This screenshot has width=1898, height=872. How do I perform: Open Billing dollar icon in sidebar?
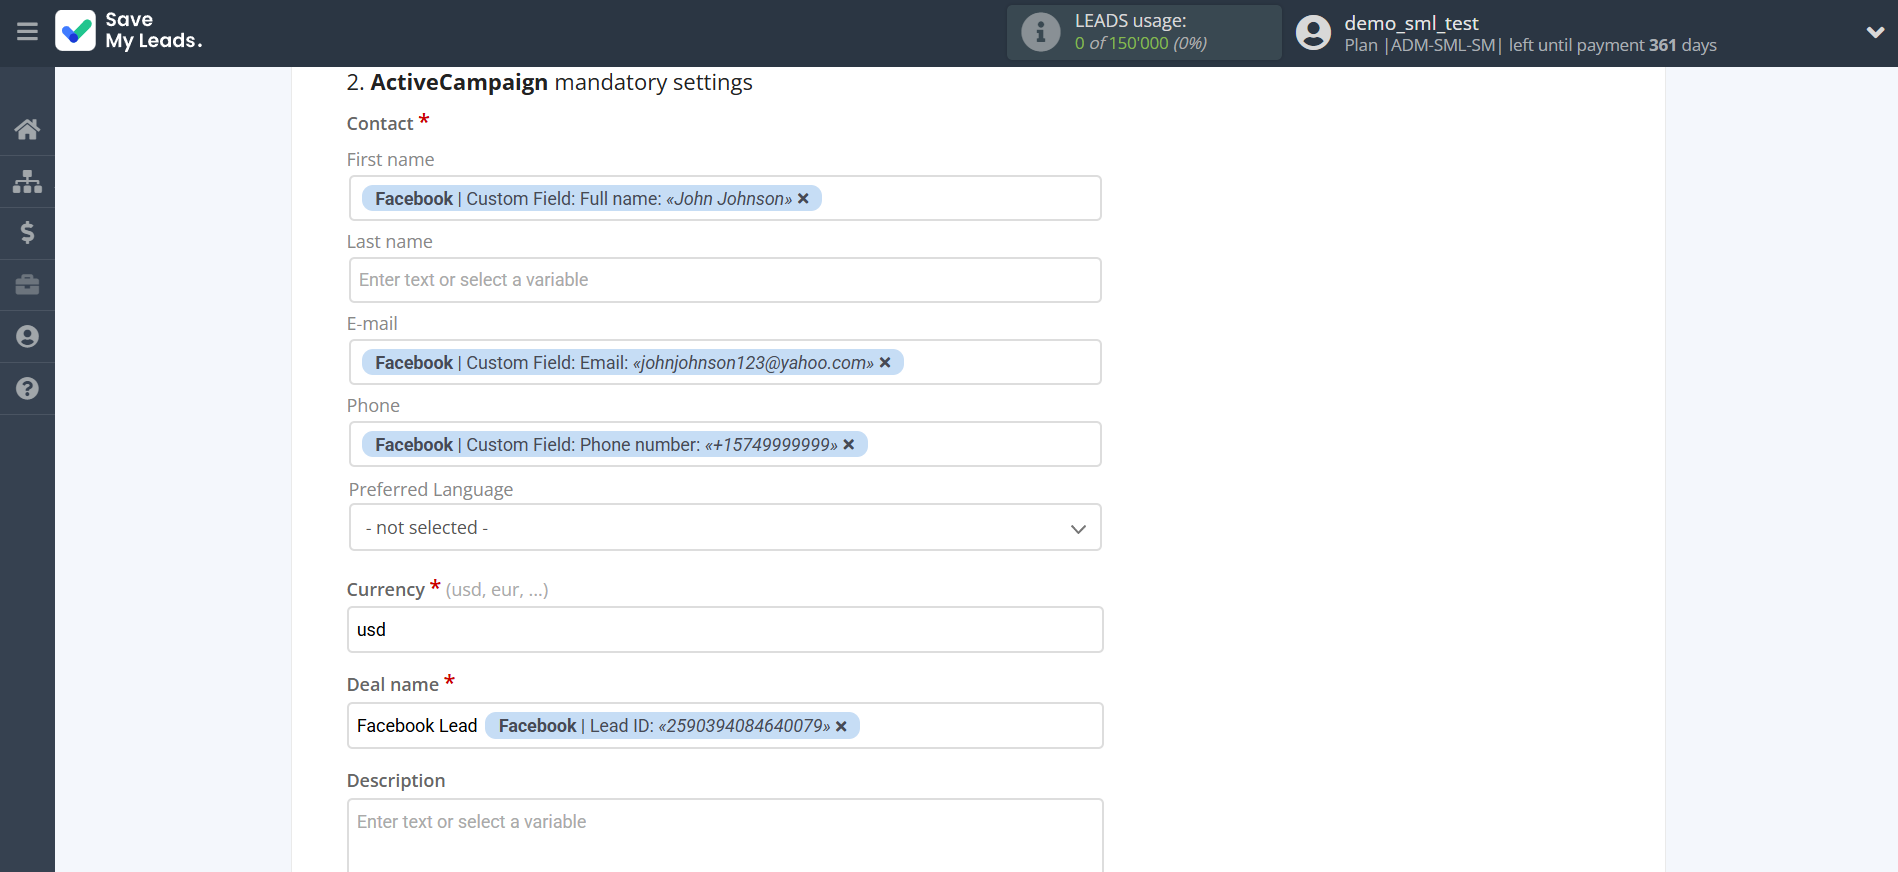pyautogui.click(x=27, y=233)
